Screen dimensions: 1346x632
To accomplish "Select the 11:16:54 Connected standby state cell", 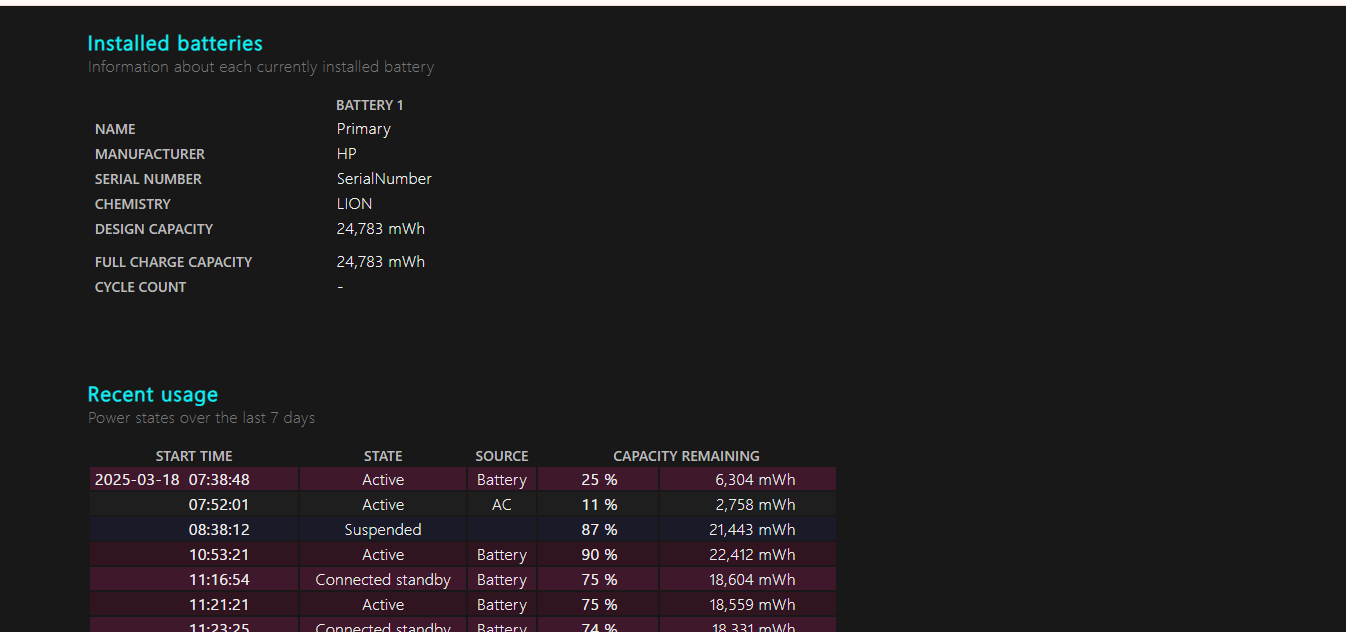I will coord(383,580).
